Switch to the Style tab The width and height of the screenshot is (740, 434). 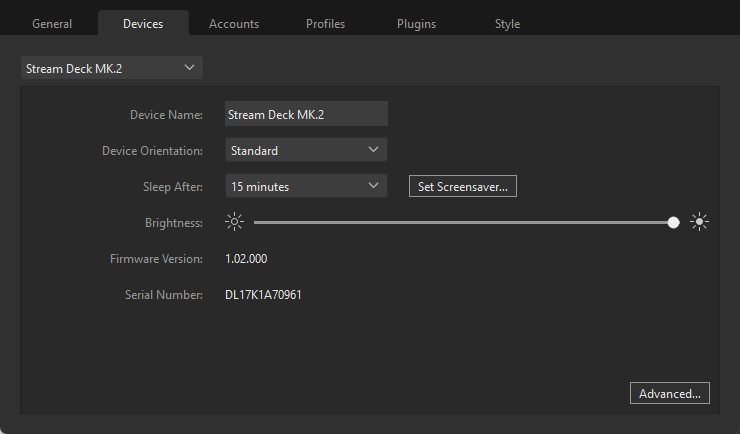pyautogui.click(x=507, y=24)
